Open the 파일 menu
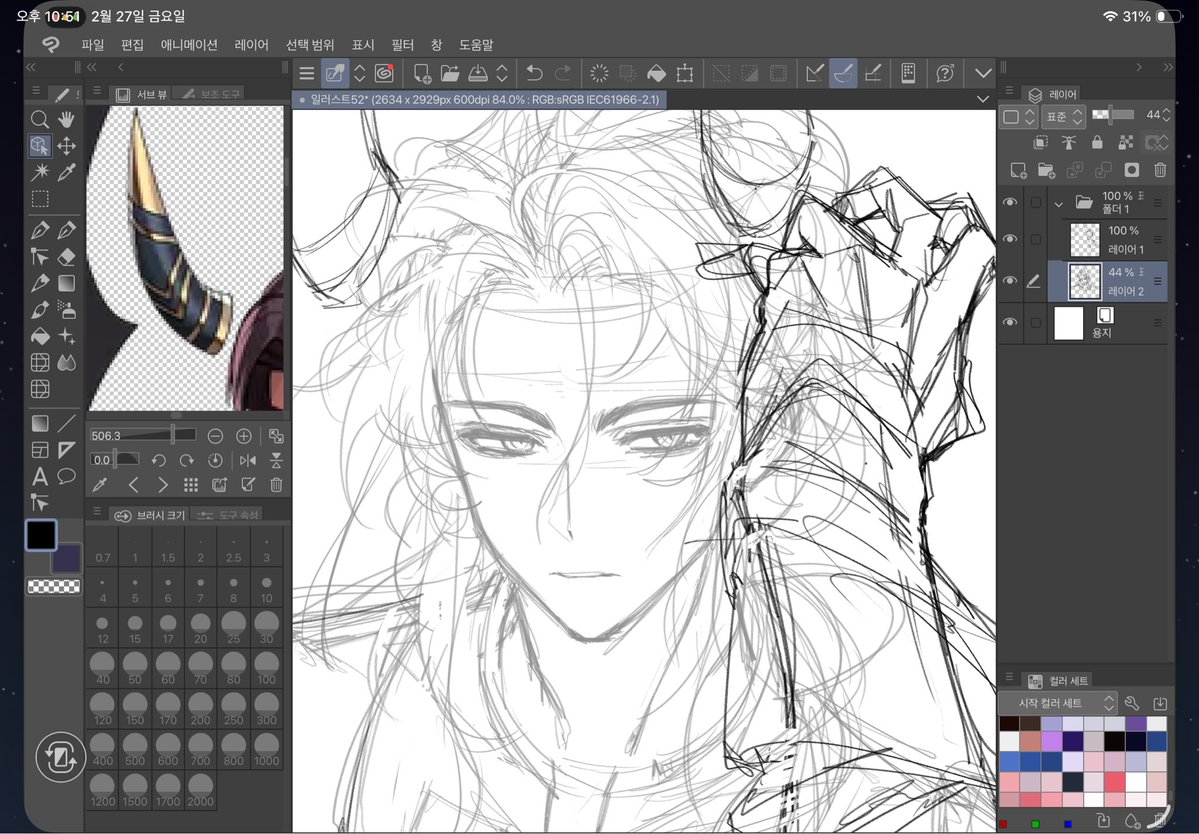Viewport: 1199px width, 834px height. pos(92,45)
